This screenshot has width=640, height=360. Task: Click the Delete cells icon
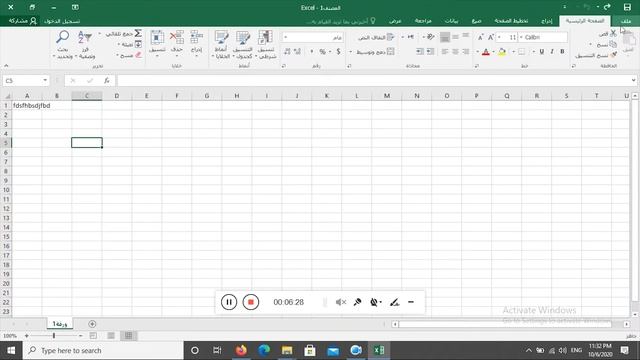point(177,38)
